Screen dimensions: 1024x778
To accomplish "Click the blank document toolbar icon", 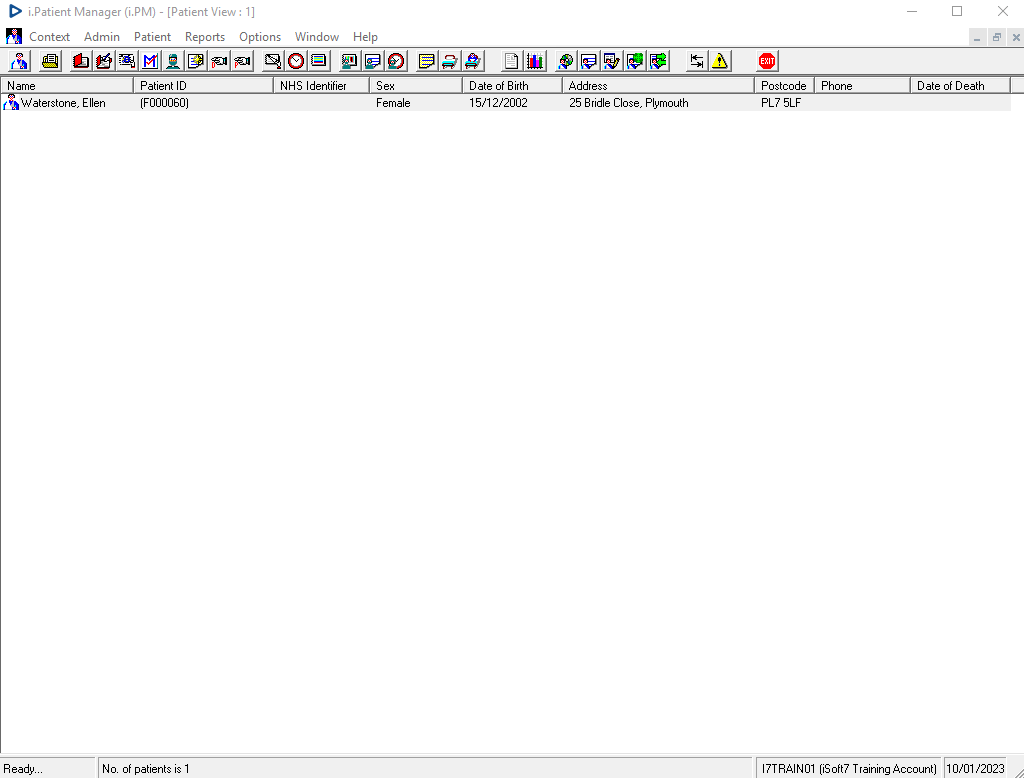I will [x=511, y=61].
